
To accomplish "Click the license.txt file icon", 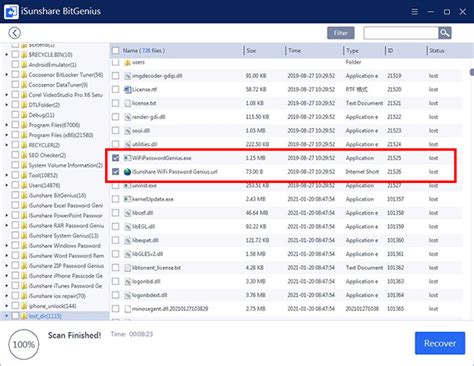I will [x=127, y=103].
